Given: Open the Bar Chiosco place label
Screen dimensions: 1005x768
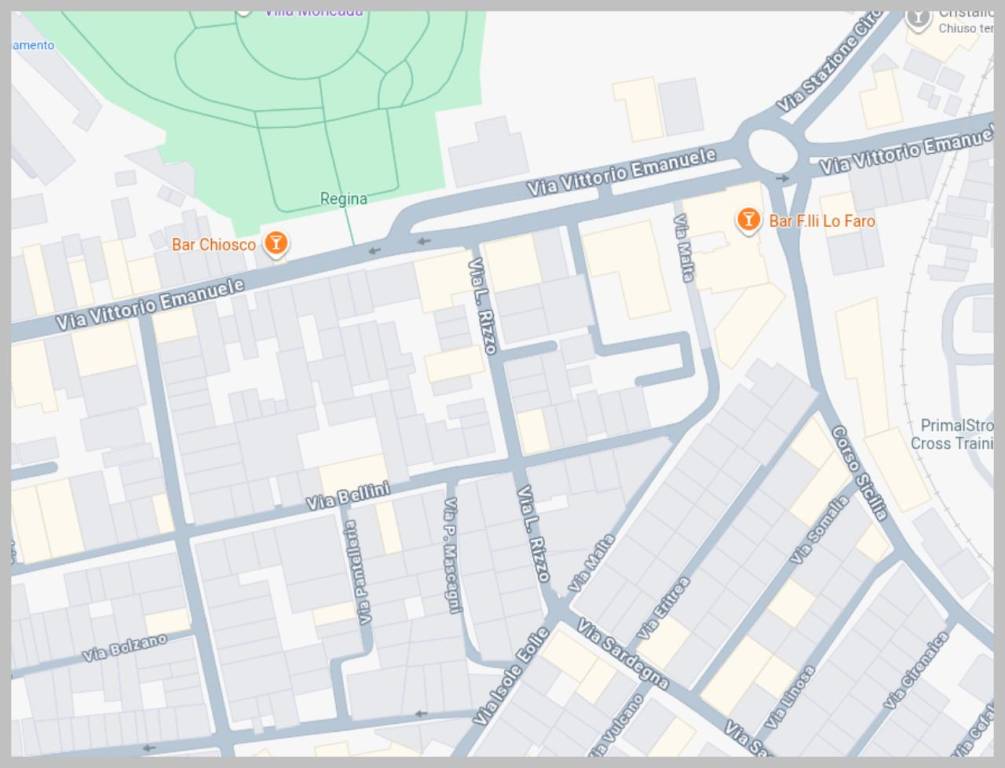Looking at the screenshot, I should coord(214,244).
